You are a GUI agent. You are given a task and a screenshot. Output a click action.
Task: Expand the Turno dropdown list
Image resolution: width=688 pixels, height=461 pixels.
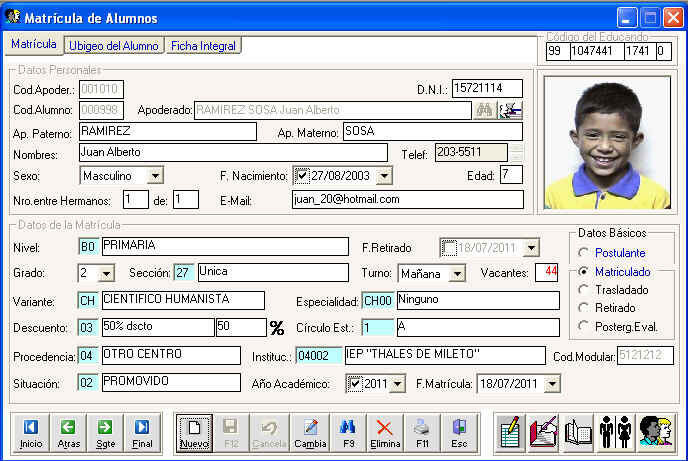click(x=457, y=273)
